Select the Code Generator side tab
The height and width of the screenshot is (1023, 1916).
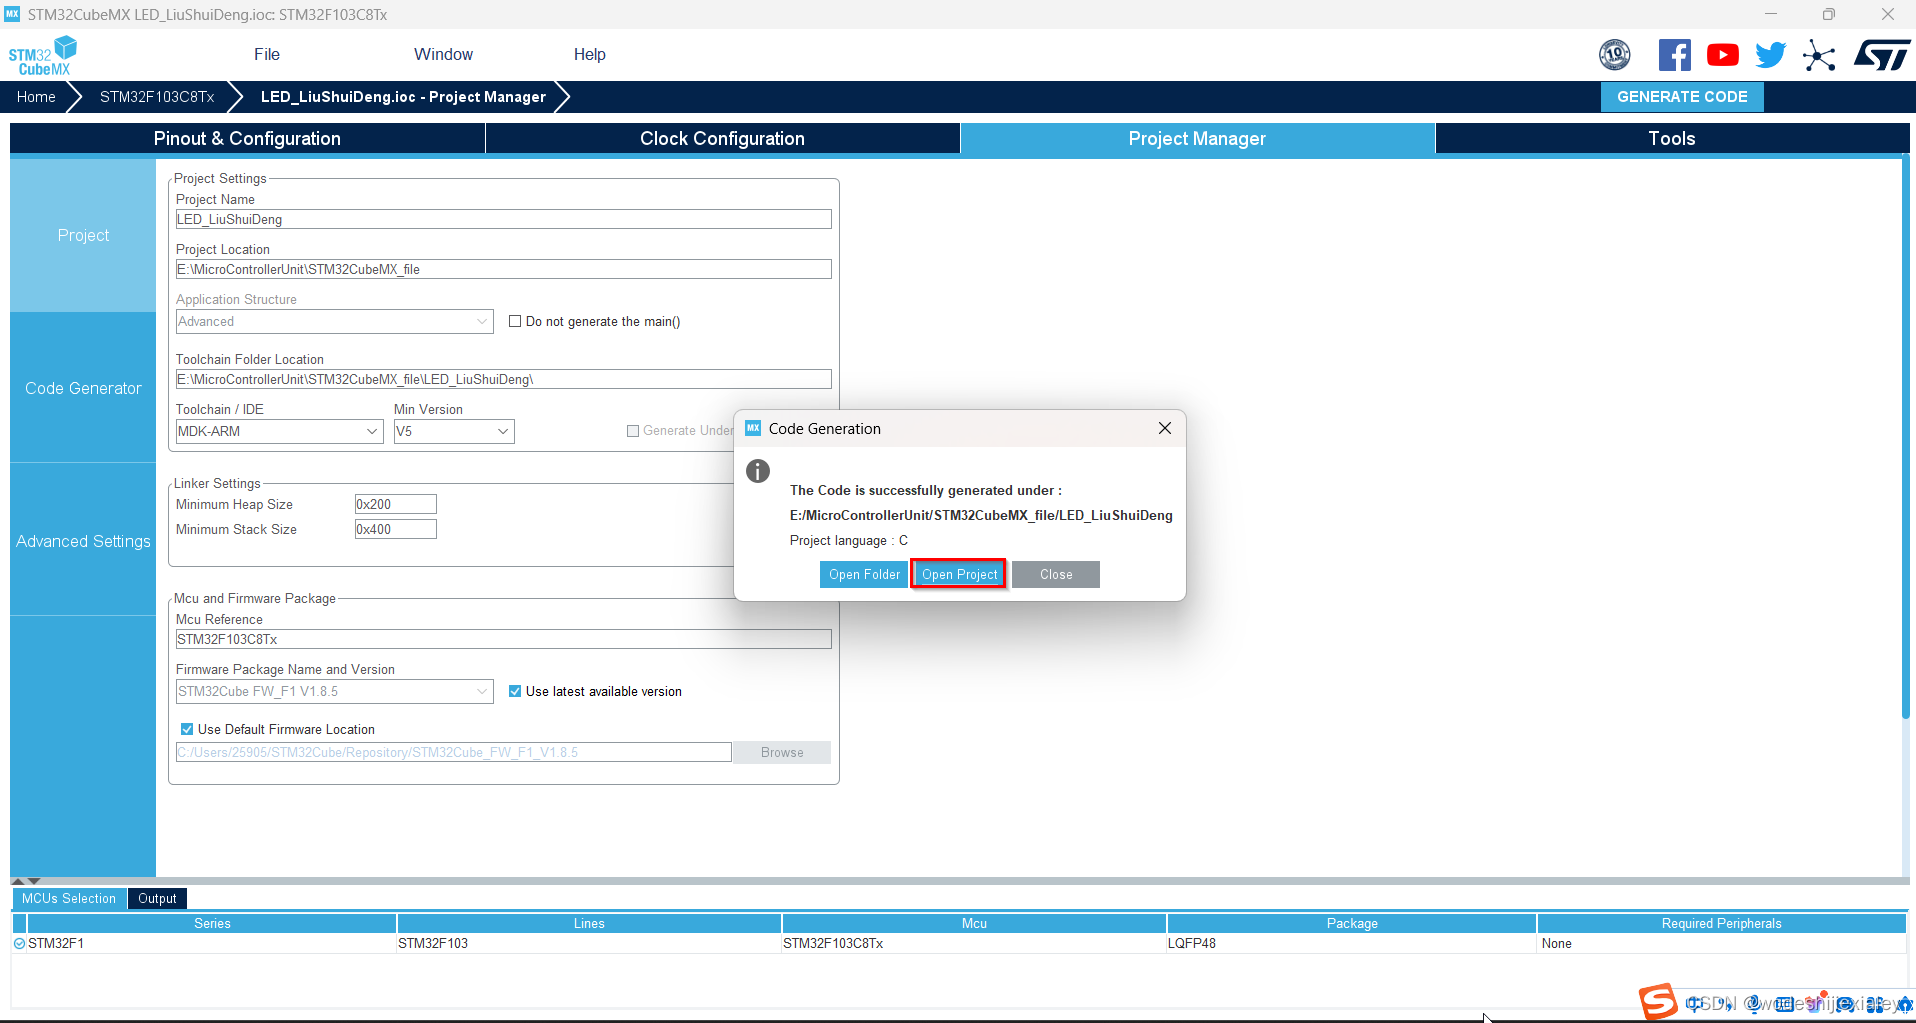coord(83,388)
